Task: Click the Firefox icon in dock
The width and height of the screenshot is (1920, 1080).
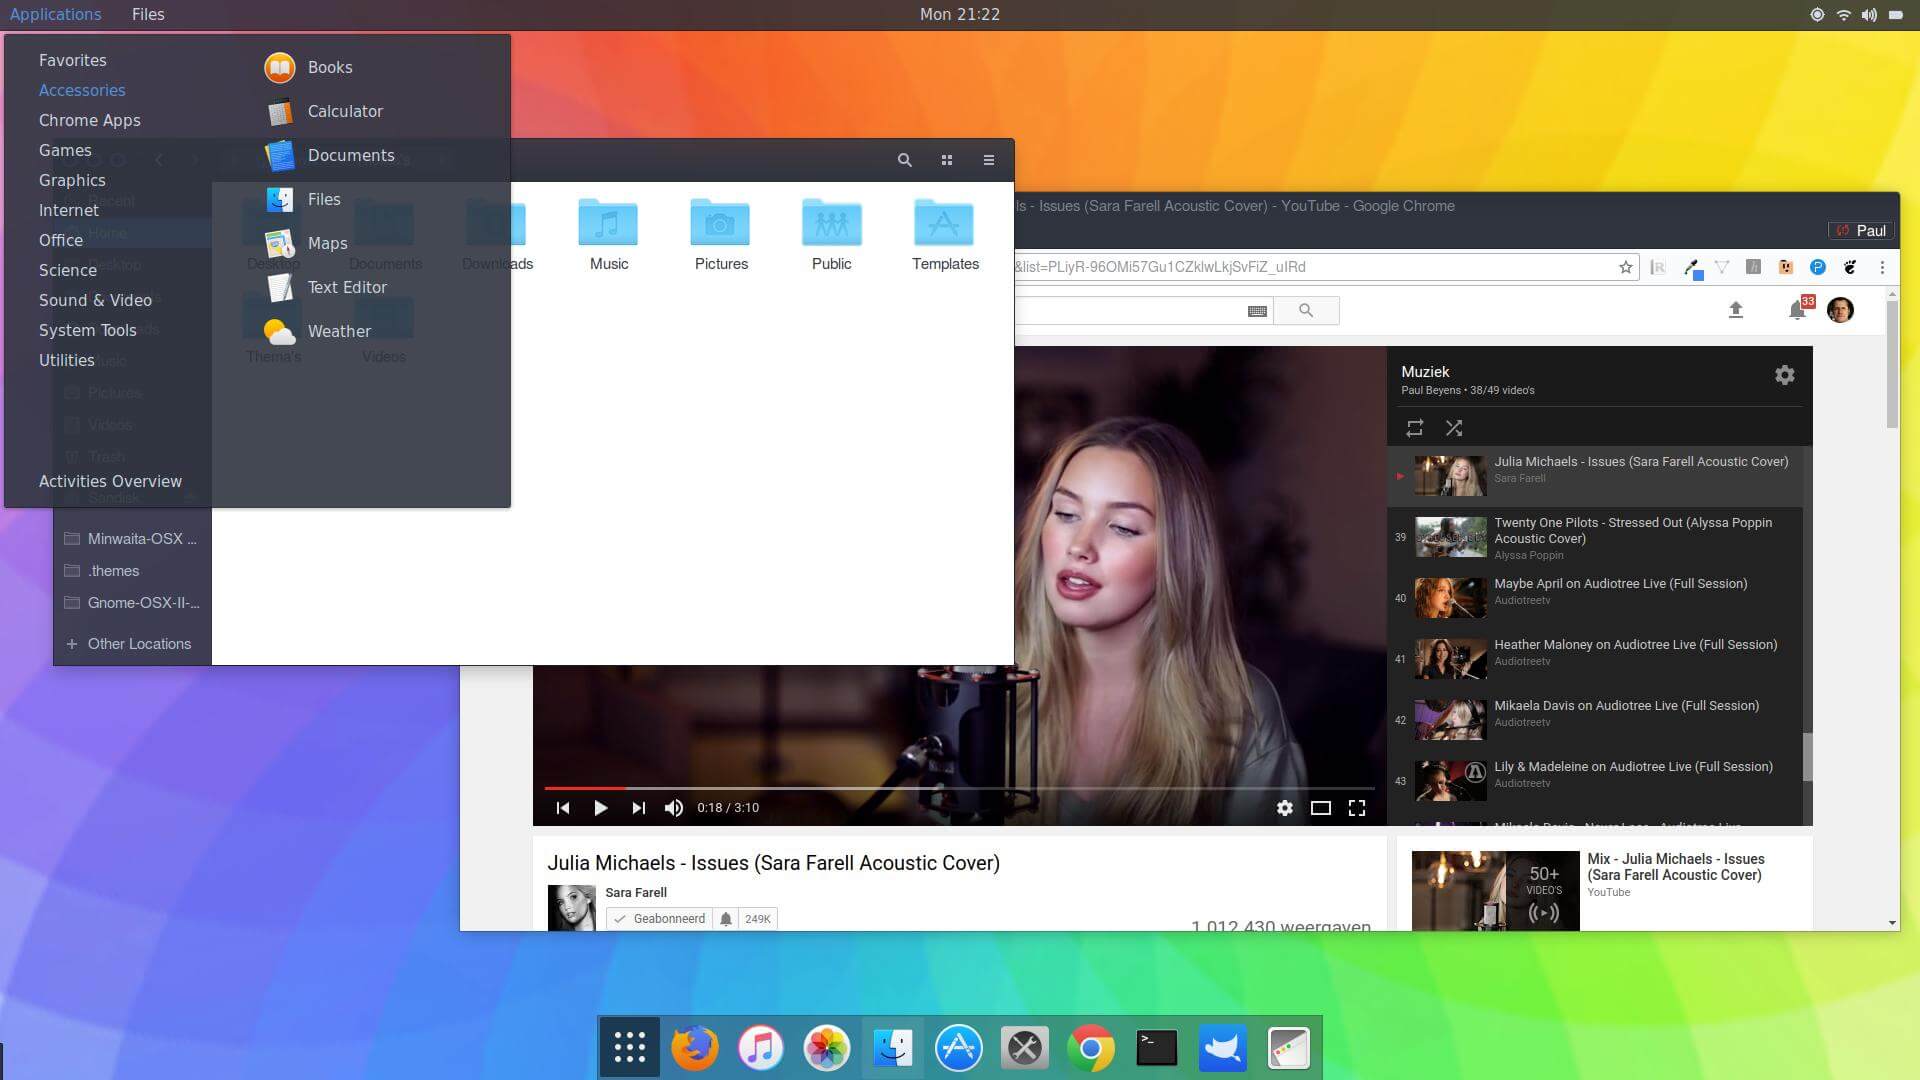Action: point(694,1048)
